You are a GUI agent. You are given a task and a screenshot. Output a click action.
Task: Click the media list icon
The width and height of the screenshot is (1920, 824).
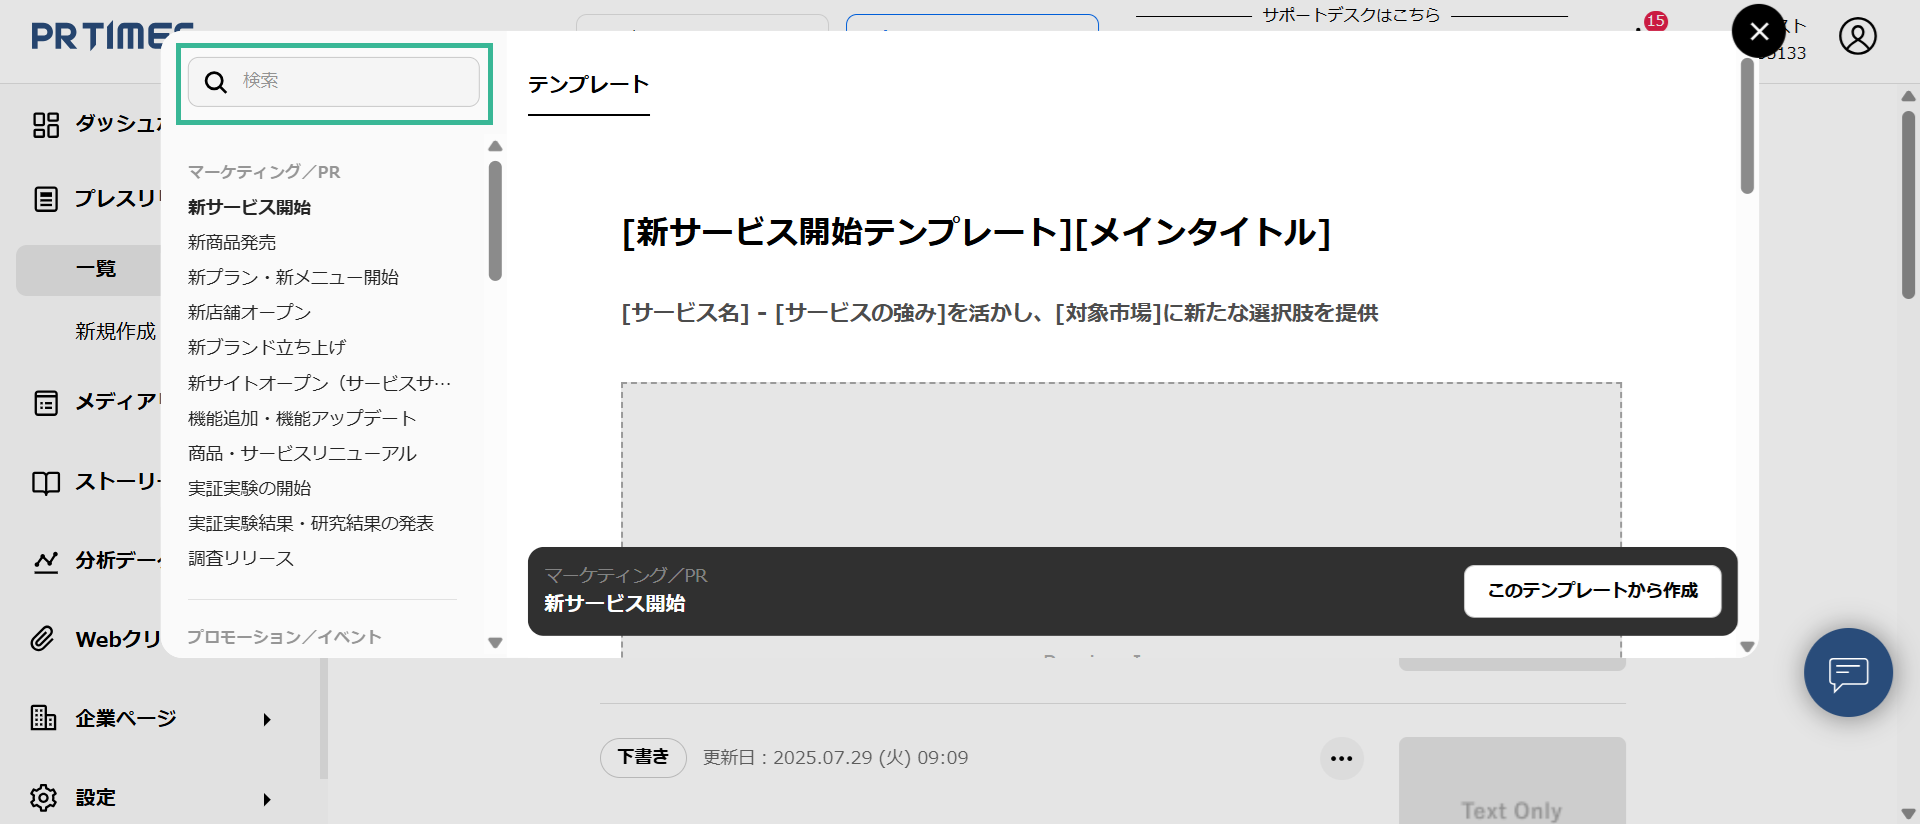pyautogui.click(x=46, y=403)
